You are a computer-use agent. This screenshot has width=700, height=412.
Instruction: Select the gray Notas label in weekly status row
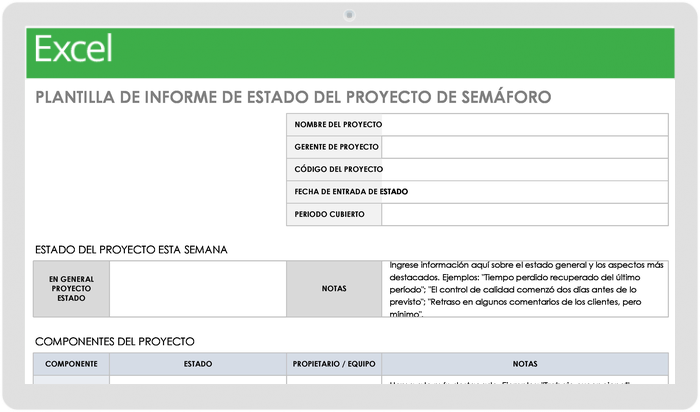pyautogui.click(x=334, y=289)
